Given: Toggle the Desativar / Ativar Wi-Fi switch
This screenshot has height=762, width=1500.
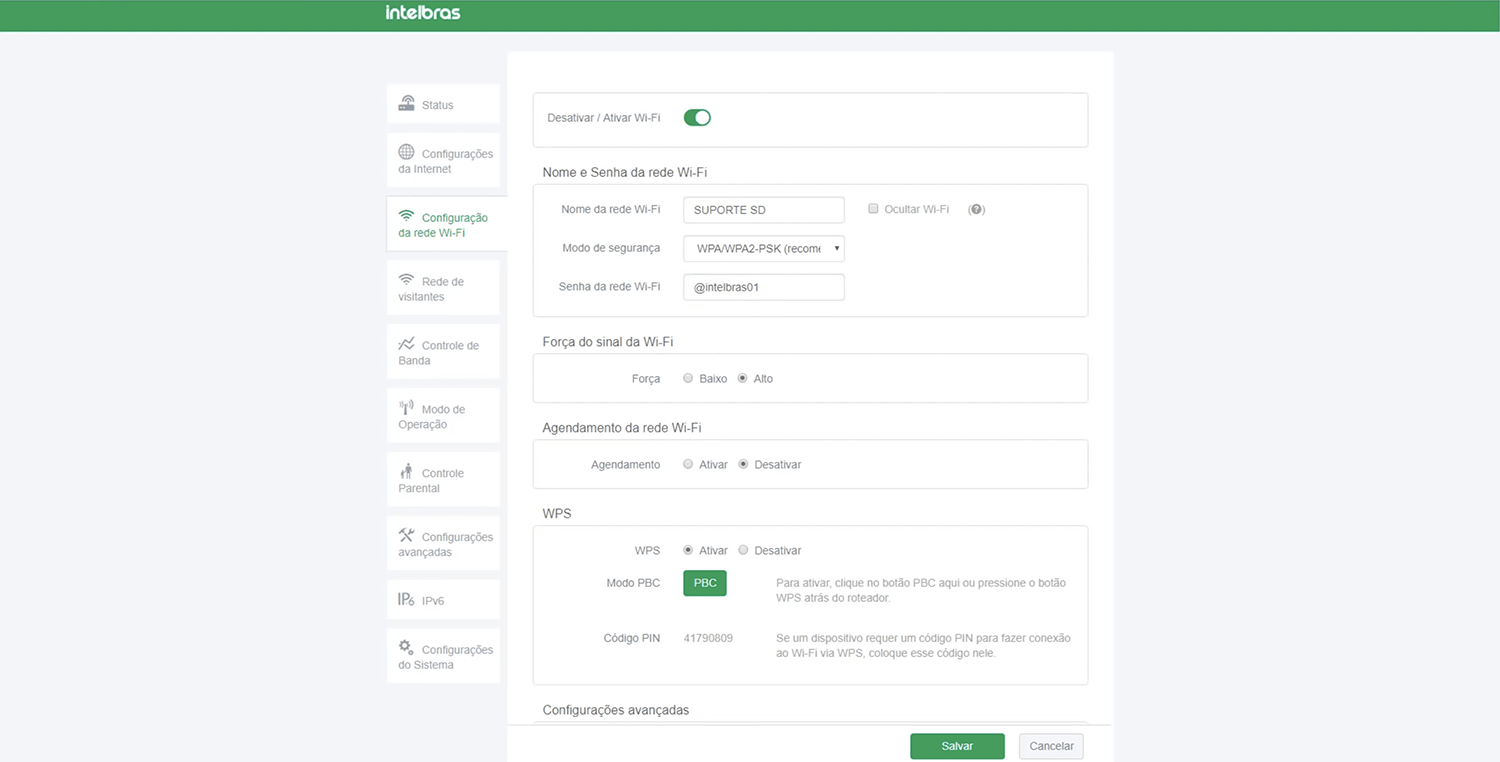Looking at the screenshot, I should click(x=697, y=118).
